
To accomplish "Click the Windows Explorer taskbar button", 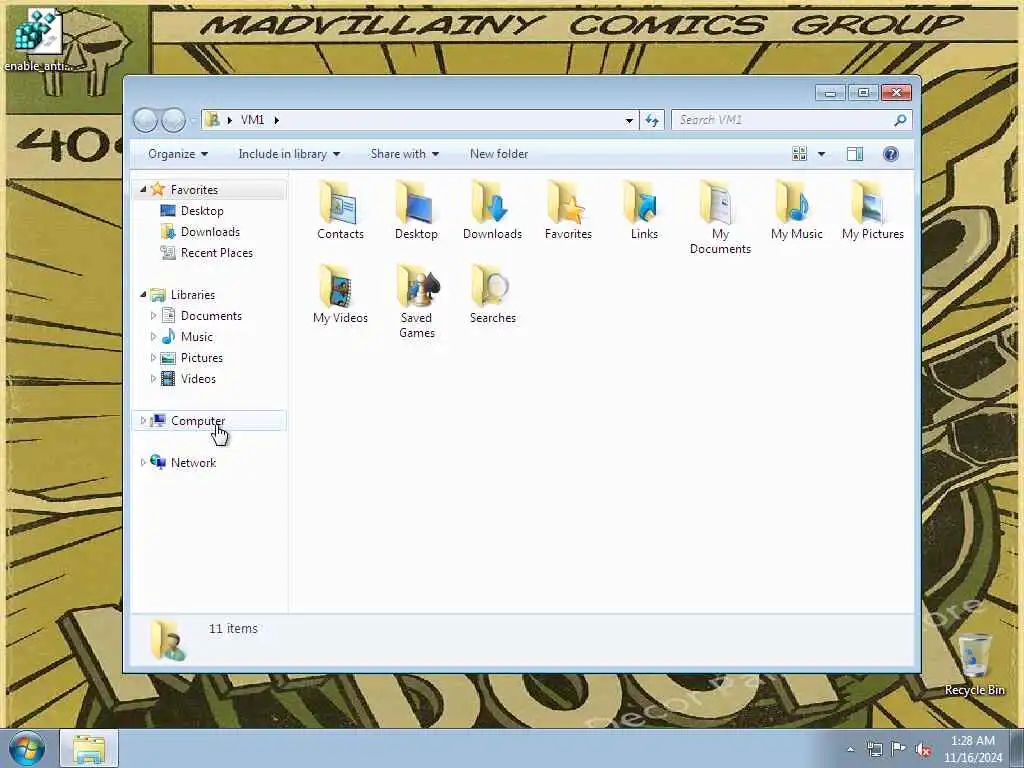I will [89, 748].
